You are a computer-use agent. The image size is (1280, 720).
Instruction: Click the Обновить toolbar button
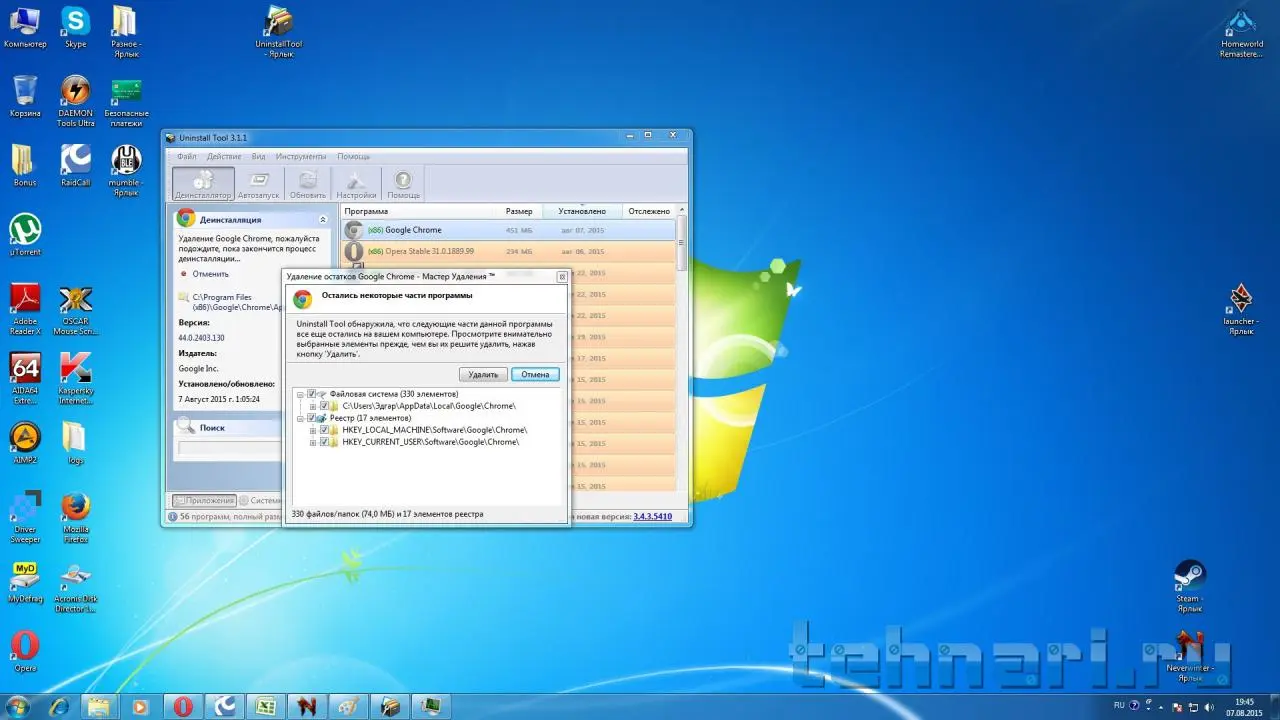coord(308,184)
